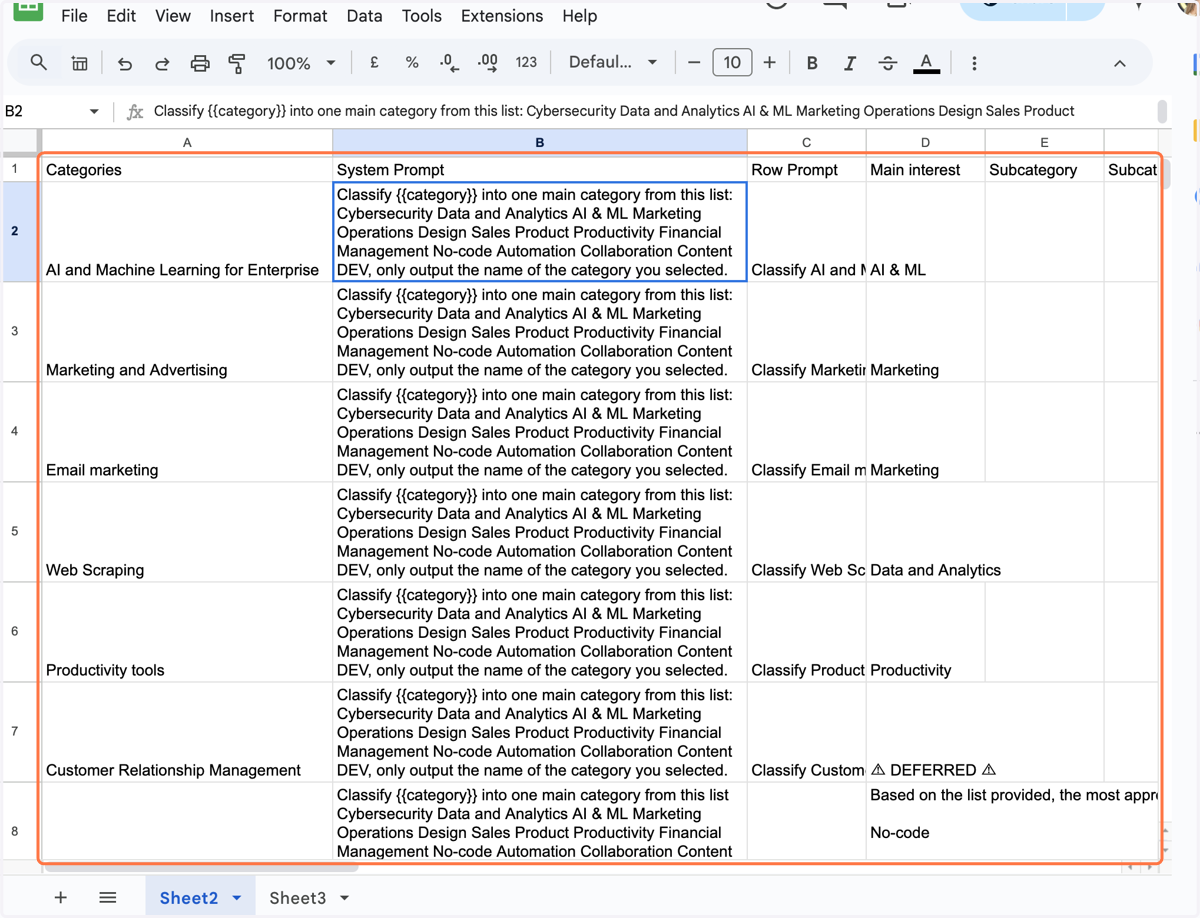Click cell 'AI and Machine Learning for Enterprise'
The image size is (1200, 918).
187,231
